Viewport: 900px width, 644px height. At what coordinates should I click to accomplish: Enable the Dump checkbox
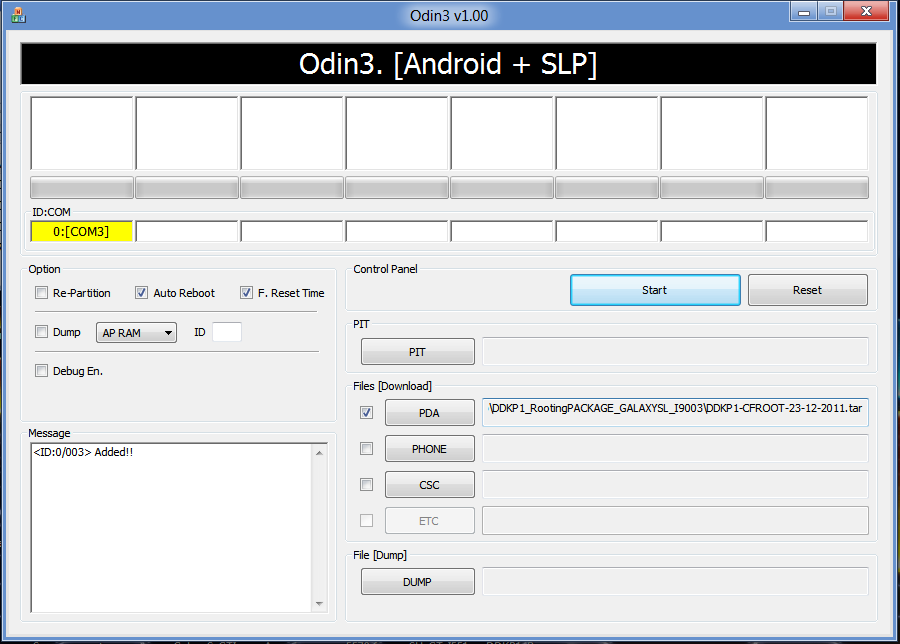point(41,332)
